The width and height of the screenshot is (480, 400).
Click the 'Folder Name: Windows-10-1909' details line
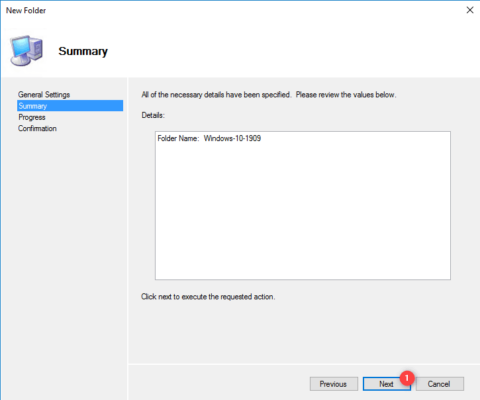click(x=209, y=138)
